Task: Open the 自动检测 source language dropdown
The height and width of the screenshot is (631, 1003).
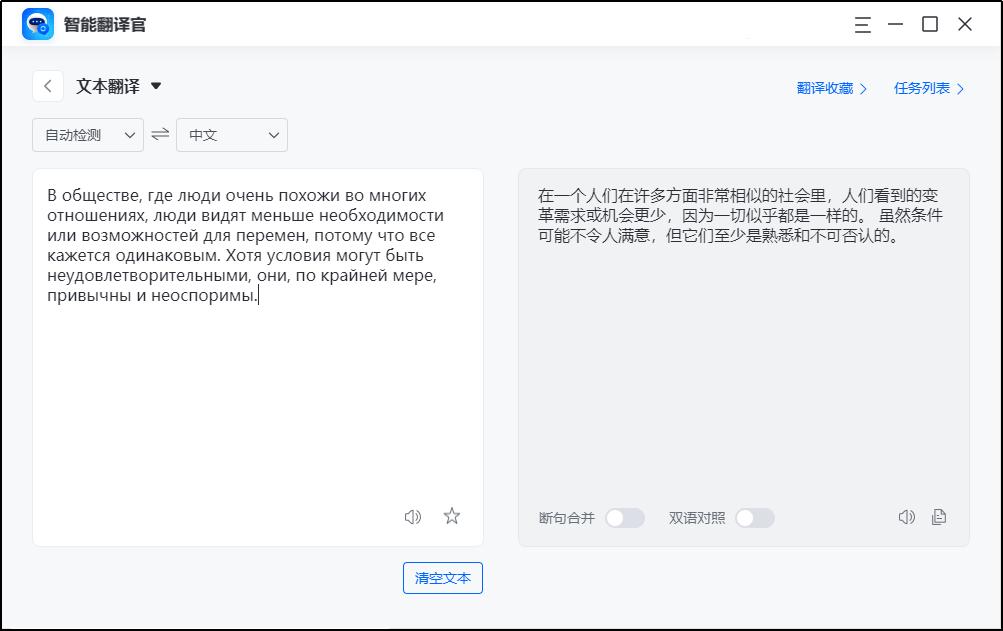Action: [87, 134]
